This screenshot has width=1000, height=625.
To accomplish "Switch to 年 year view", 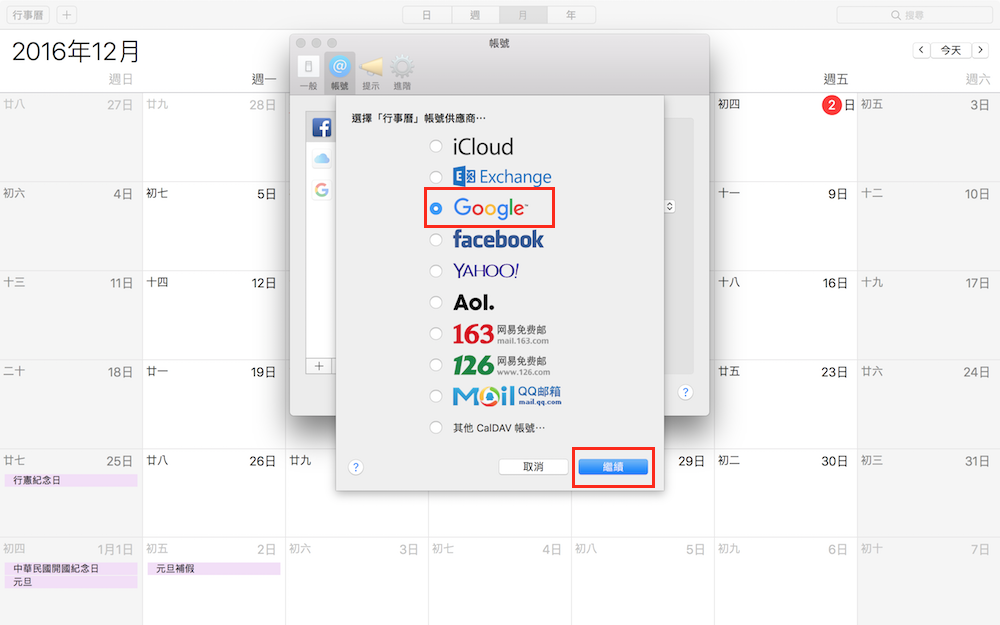I will coord(571,15).
